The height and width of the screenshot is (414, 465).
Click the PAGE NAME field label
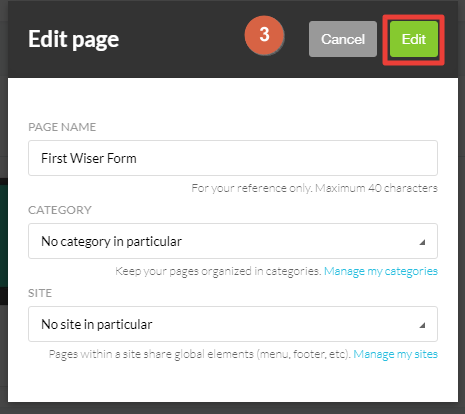pyautogui.click(x=62, y=127)
